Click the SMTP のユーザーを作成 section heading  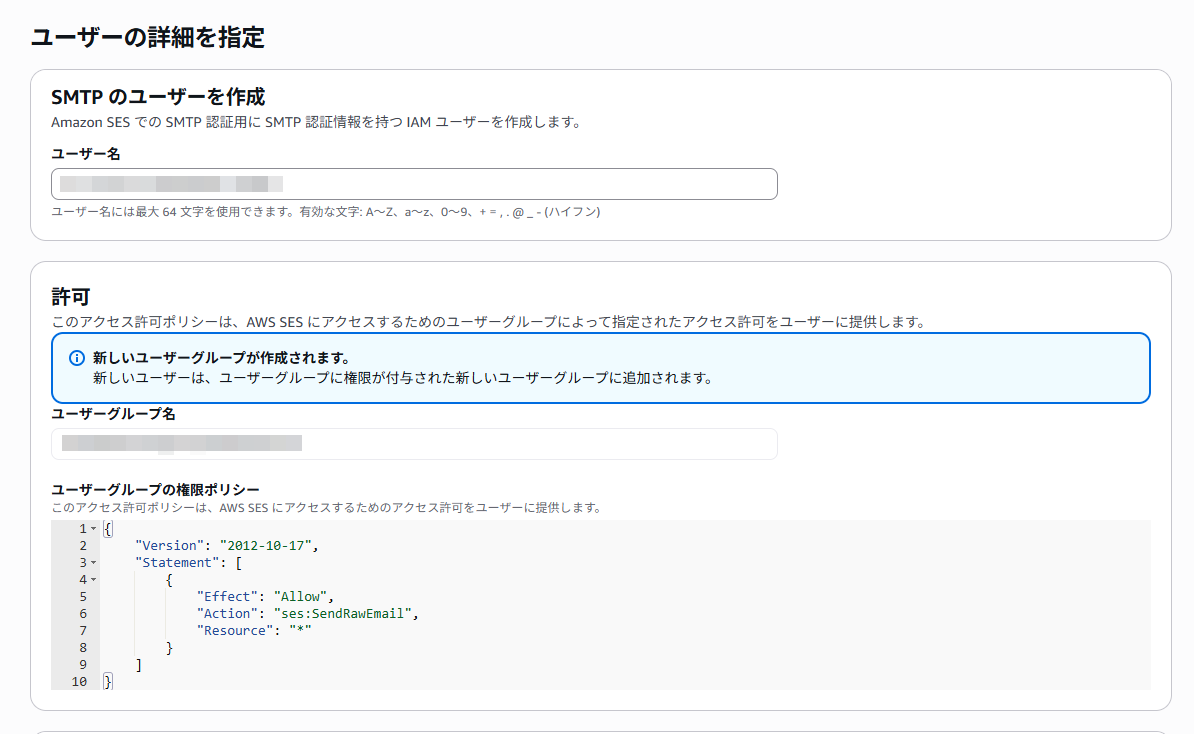tap(158, 97)
